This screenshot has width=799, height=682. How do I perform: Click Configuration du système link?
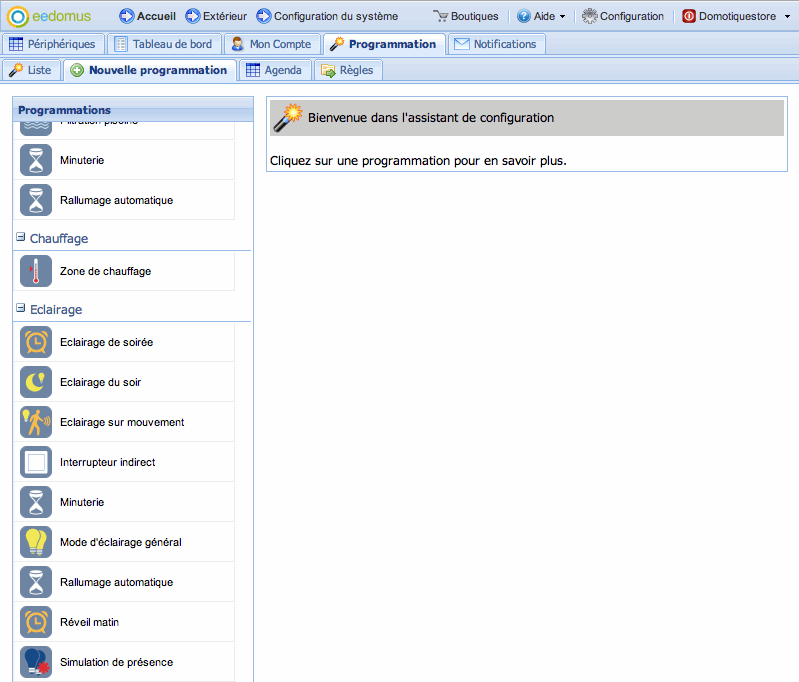327,16
